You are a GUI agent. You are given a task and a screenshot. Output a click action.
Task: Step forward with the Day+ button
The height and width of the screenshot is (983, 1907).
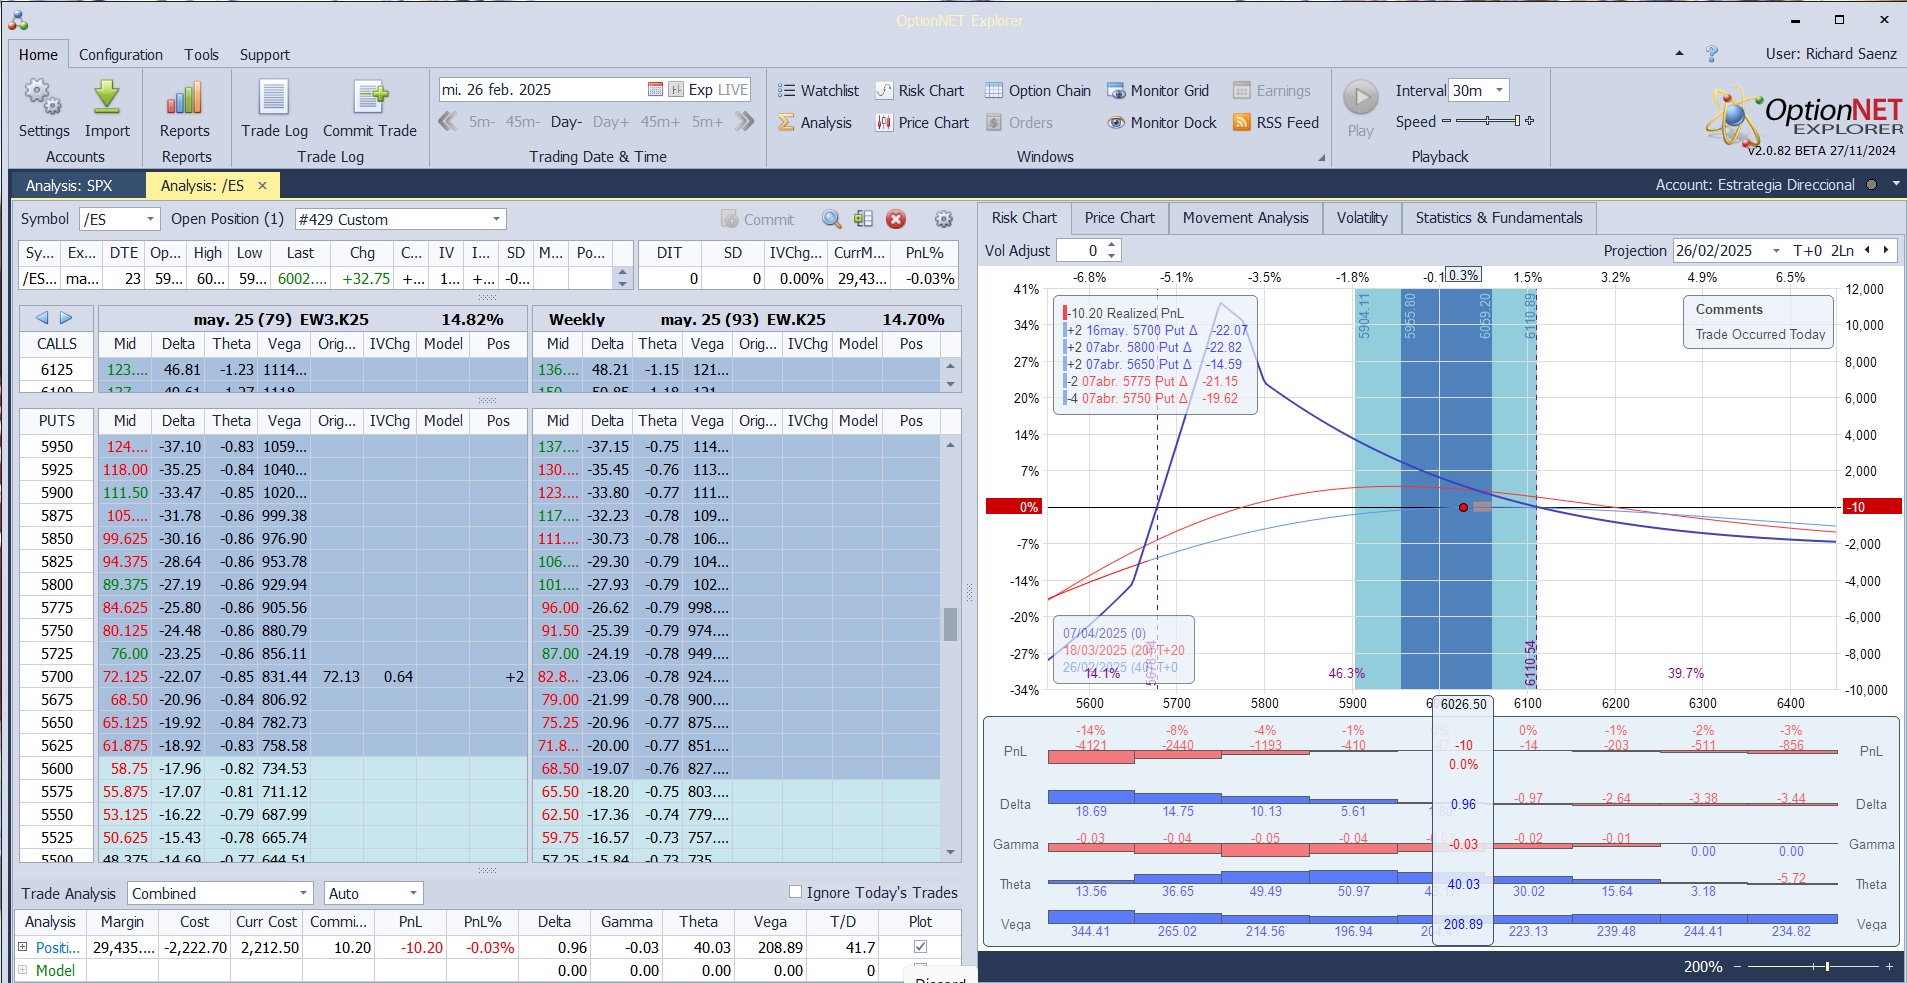[x=610, y=122]
